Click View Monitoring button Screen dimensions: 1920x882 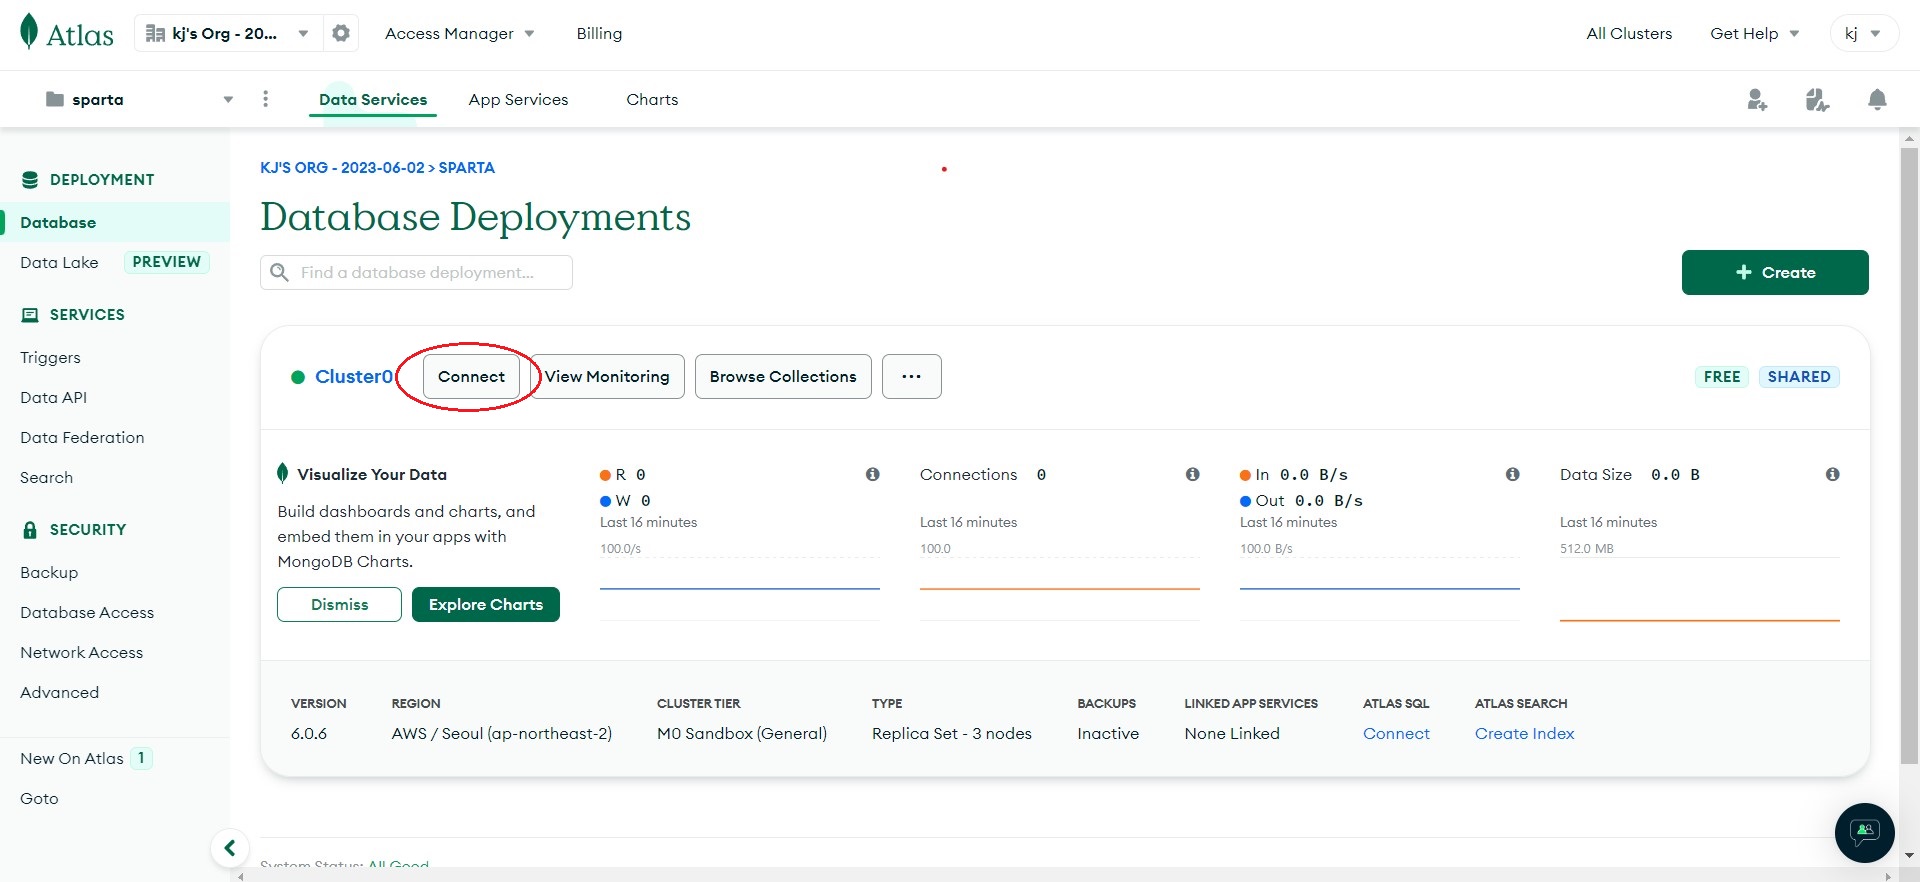607,376
